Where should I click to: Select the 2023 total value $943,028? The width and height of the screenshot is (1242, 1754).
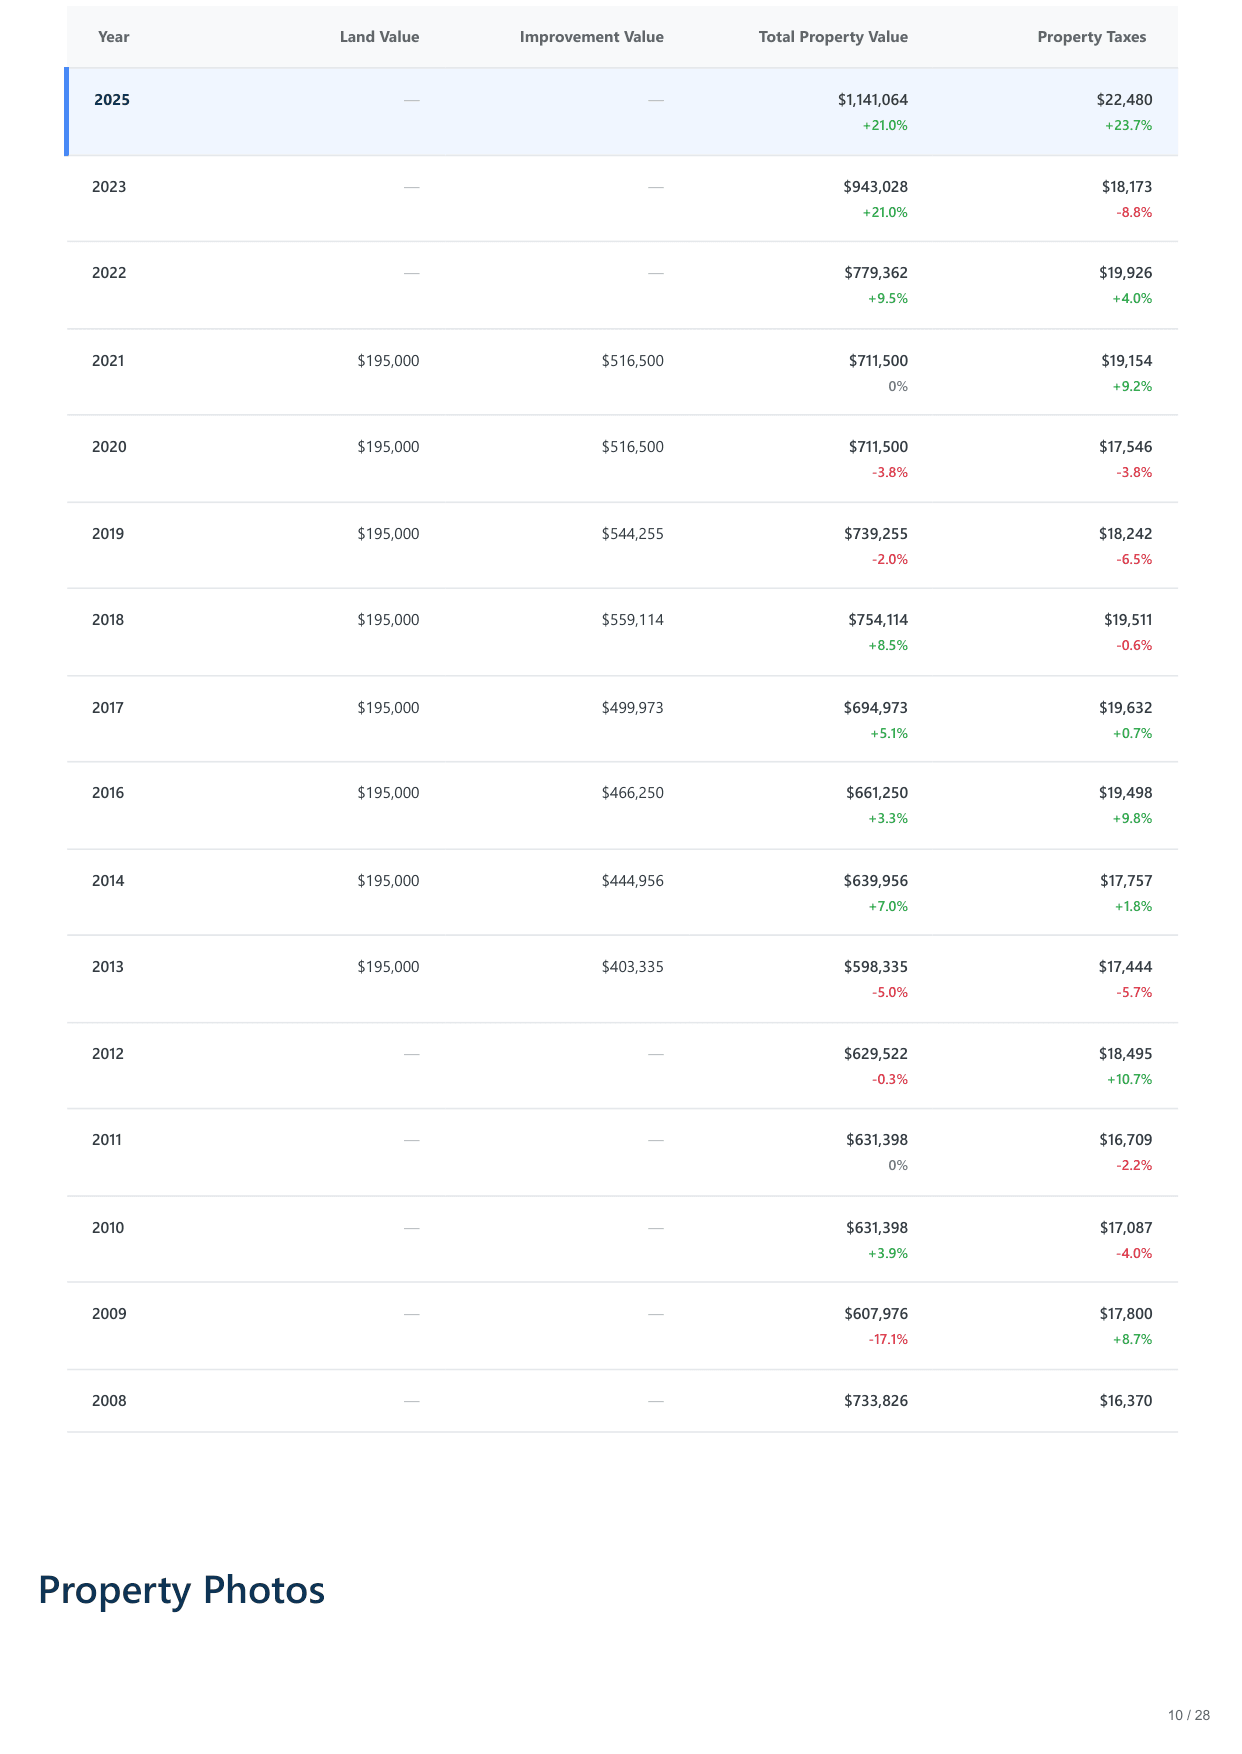point(875,187)
